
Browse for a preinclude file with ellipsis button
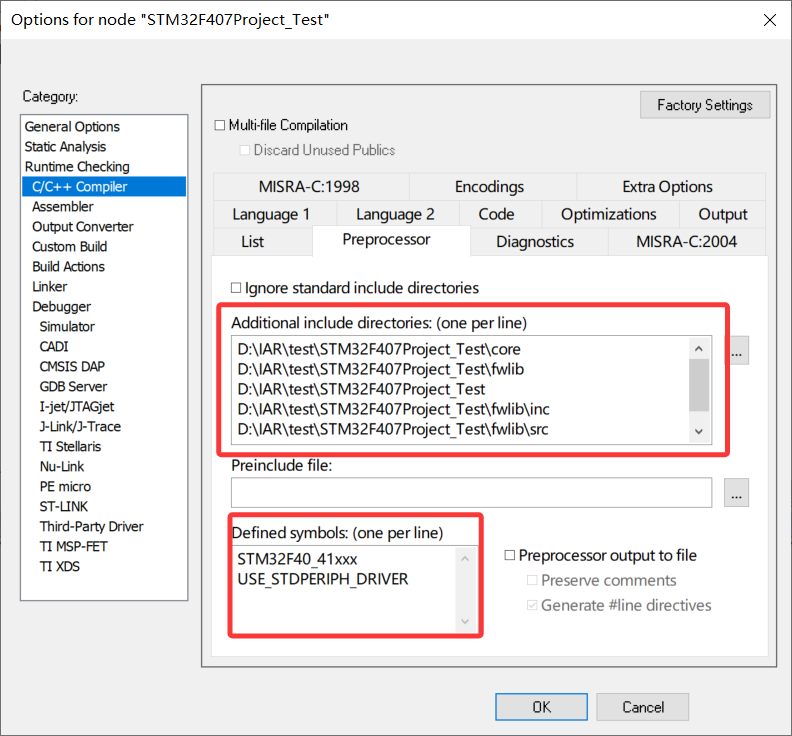pyautogui.click(x=736, y=493)
